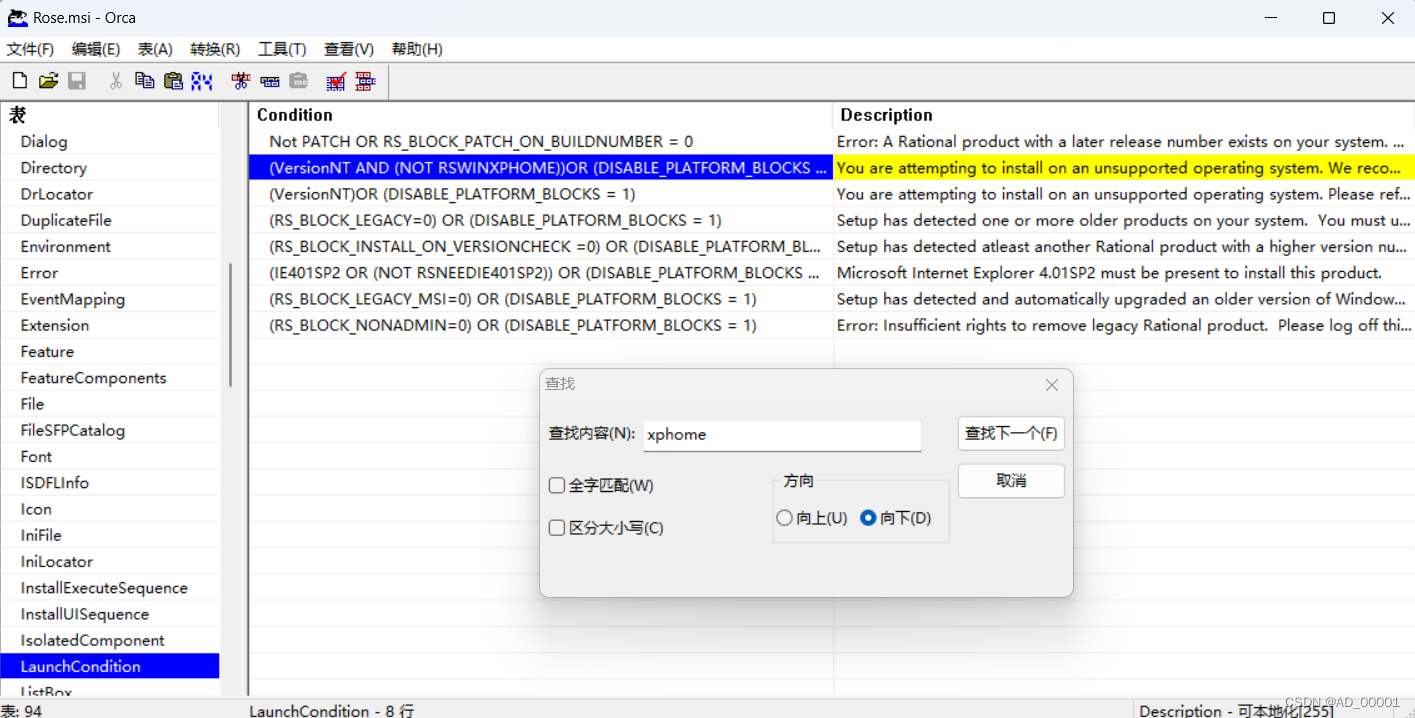Click the 查找内容 search text field

pyautogui.click(x=782, y=435)
